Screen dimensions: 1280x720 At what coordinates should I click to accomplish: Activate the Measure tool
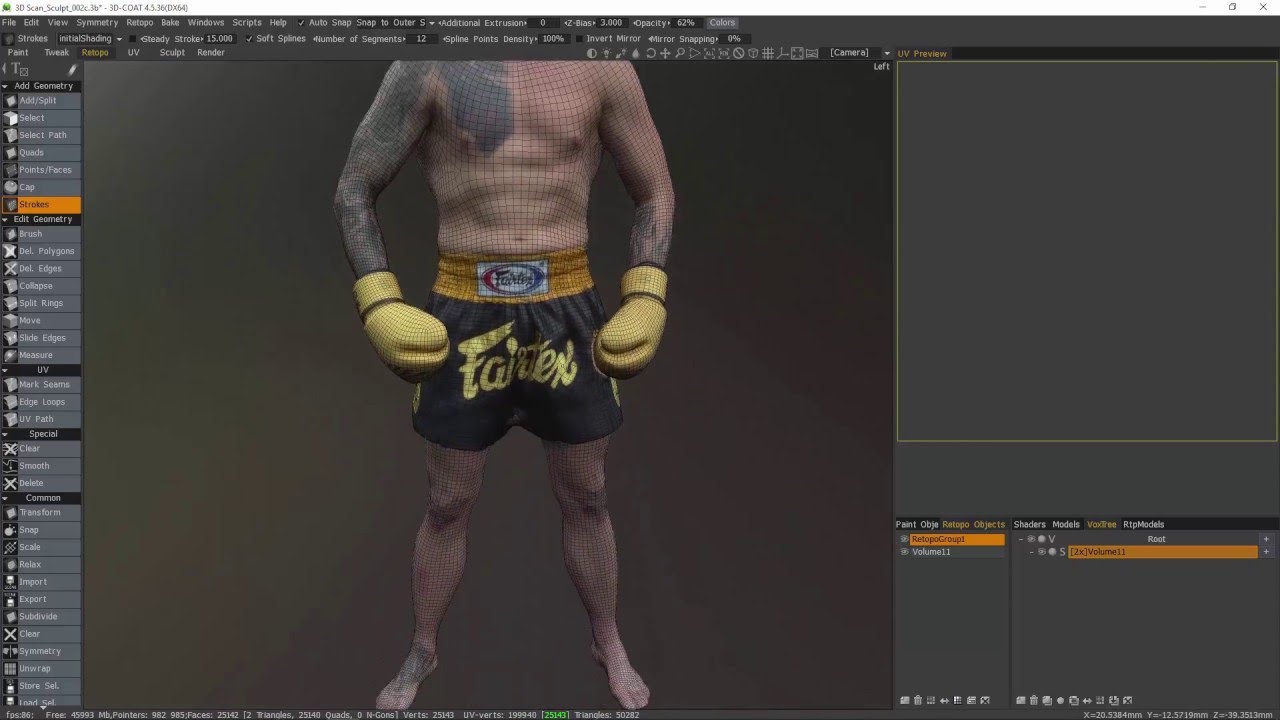pyautogui.click(x=41, y=355)
